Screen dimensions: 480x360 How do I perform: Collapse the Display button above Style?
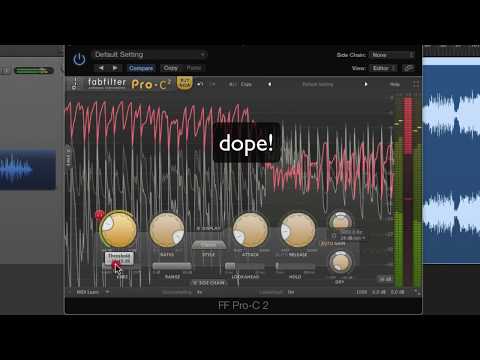(209, 228)
